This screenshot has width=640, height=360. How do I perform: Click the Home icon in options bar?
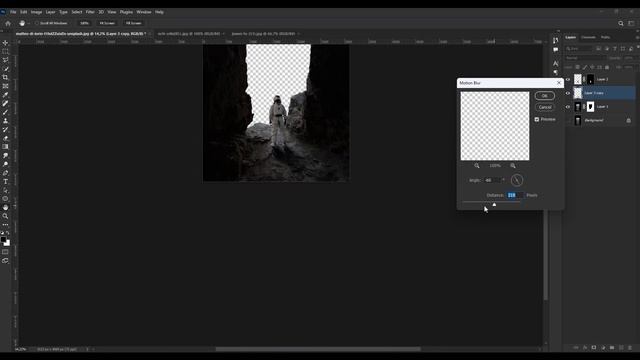coord(8,23)
